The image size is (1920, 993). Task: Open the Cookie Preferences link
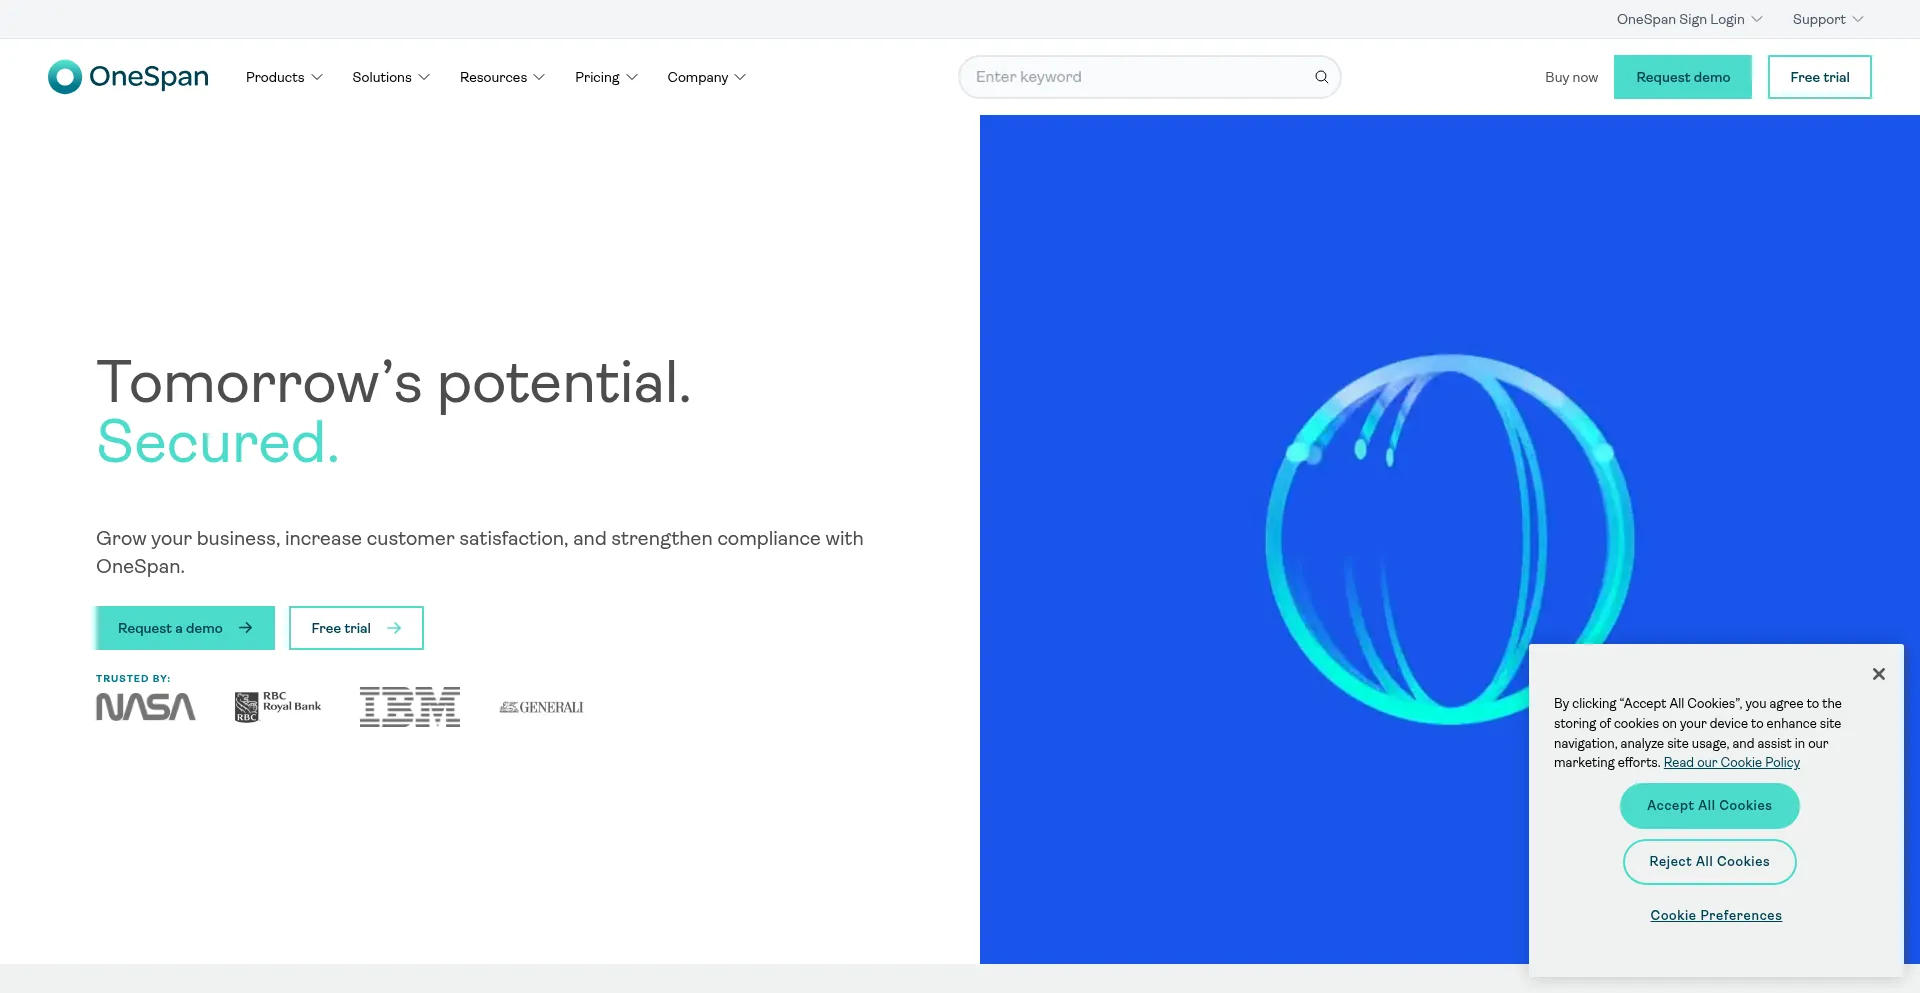pos(1715,915)
